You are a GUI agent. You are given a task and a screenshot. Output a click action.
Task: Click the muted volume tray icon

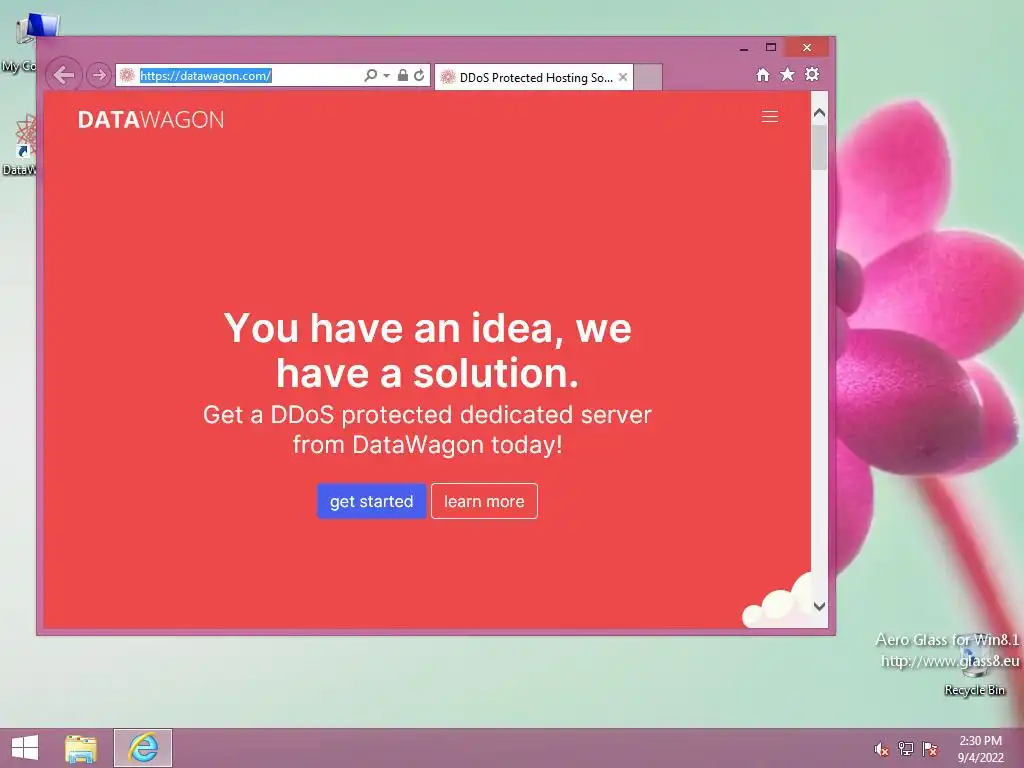[x=881, y=749]
